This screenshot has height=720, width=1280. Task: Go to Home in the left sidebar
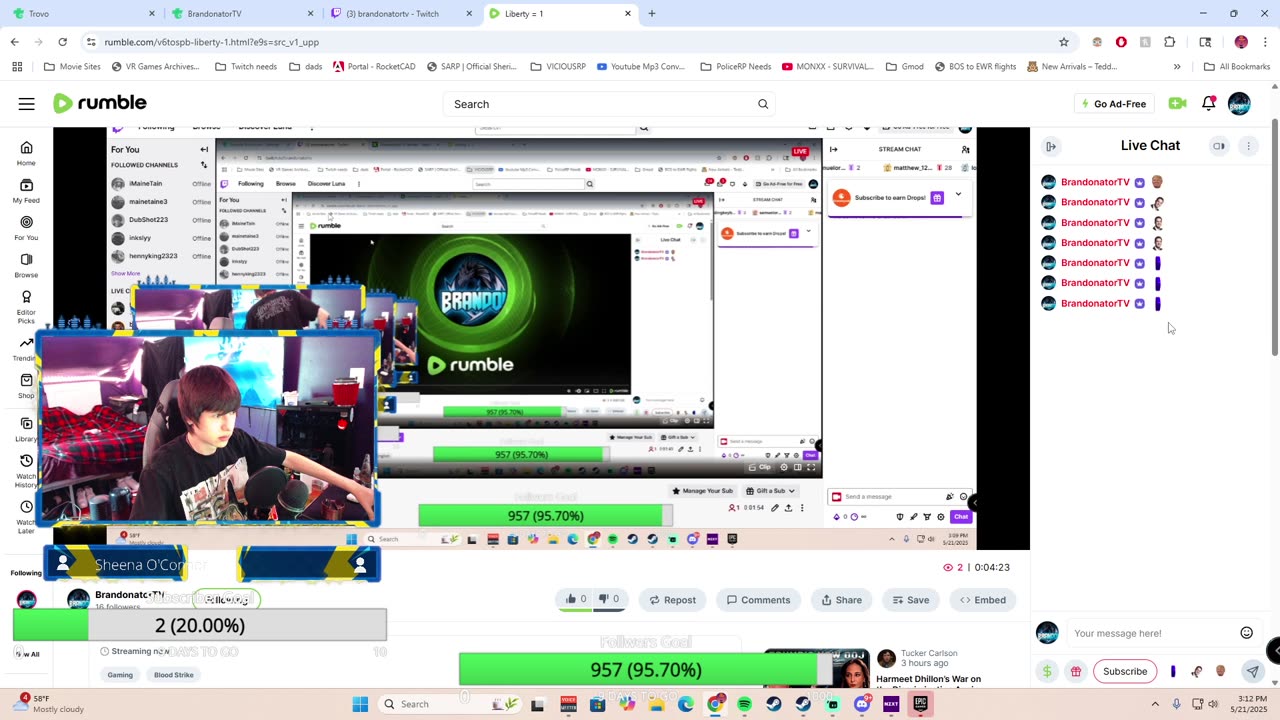click(26, 153)
